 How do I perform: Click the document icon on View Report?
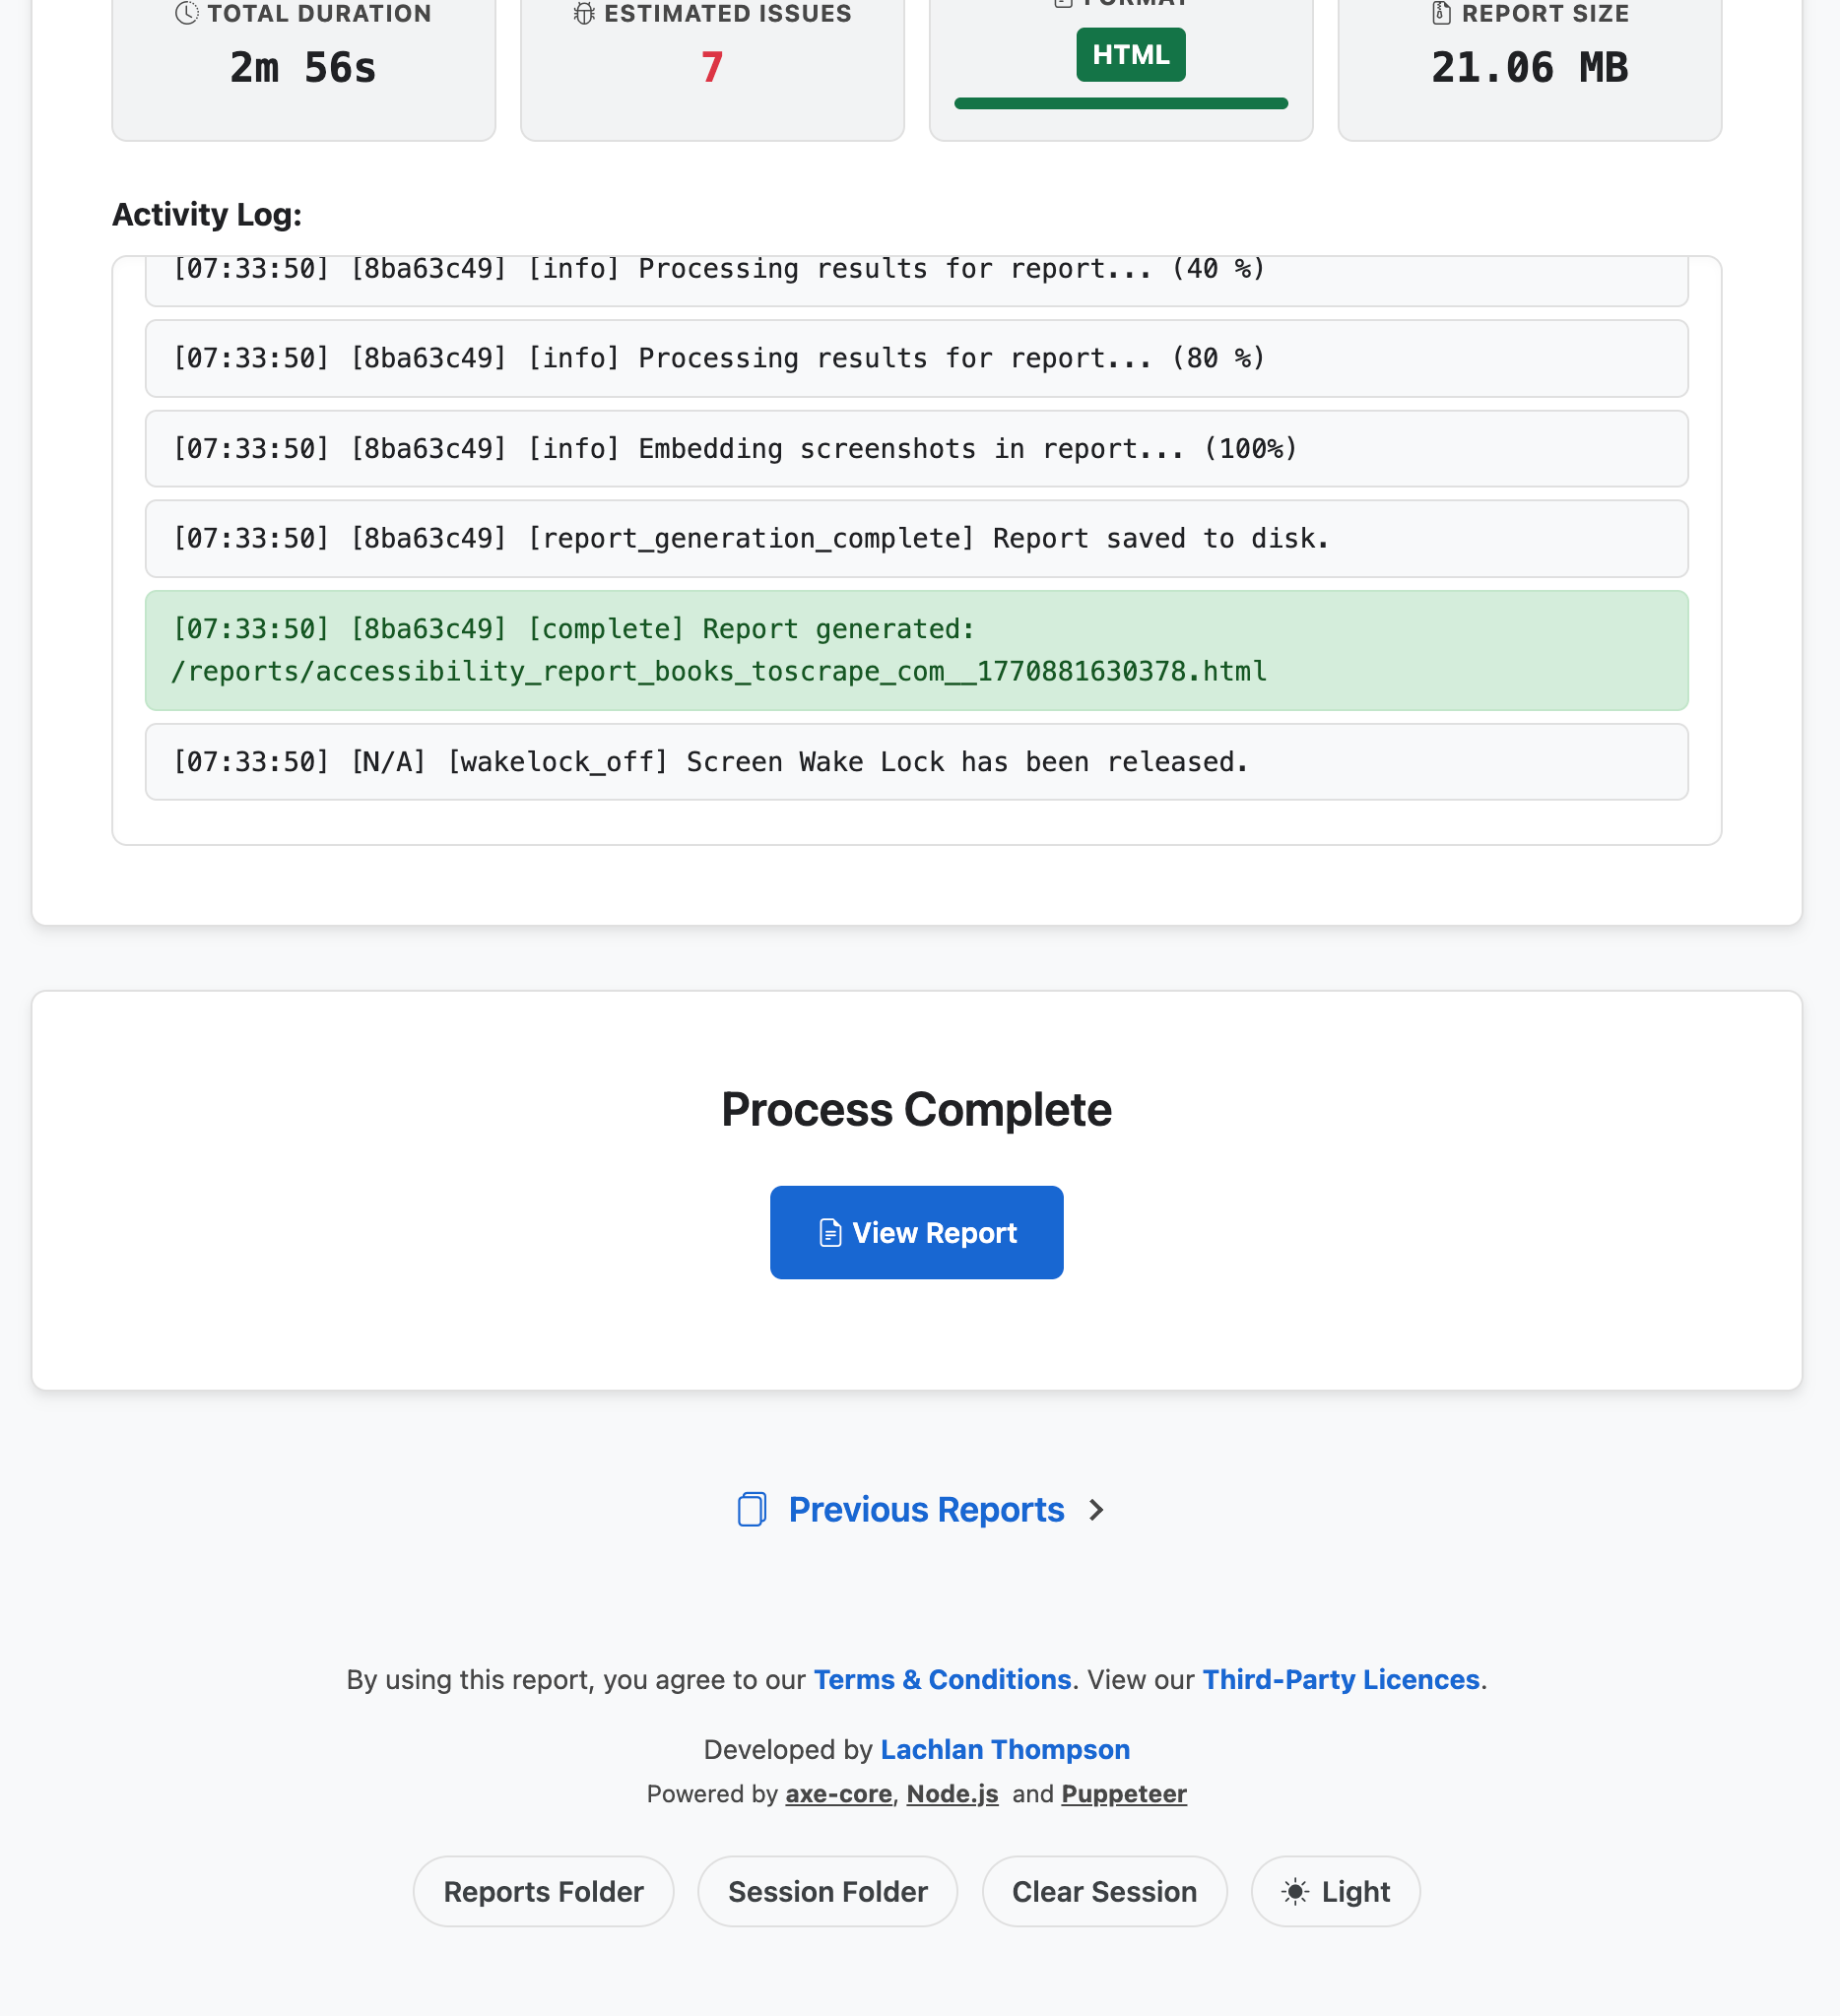[x=830, y=1233]
